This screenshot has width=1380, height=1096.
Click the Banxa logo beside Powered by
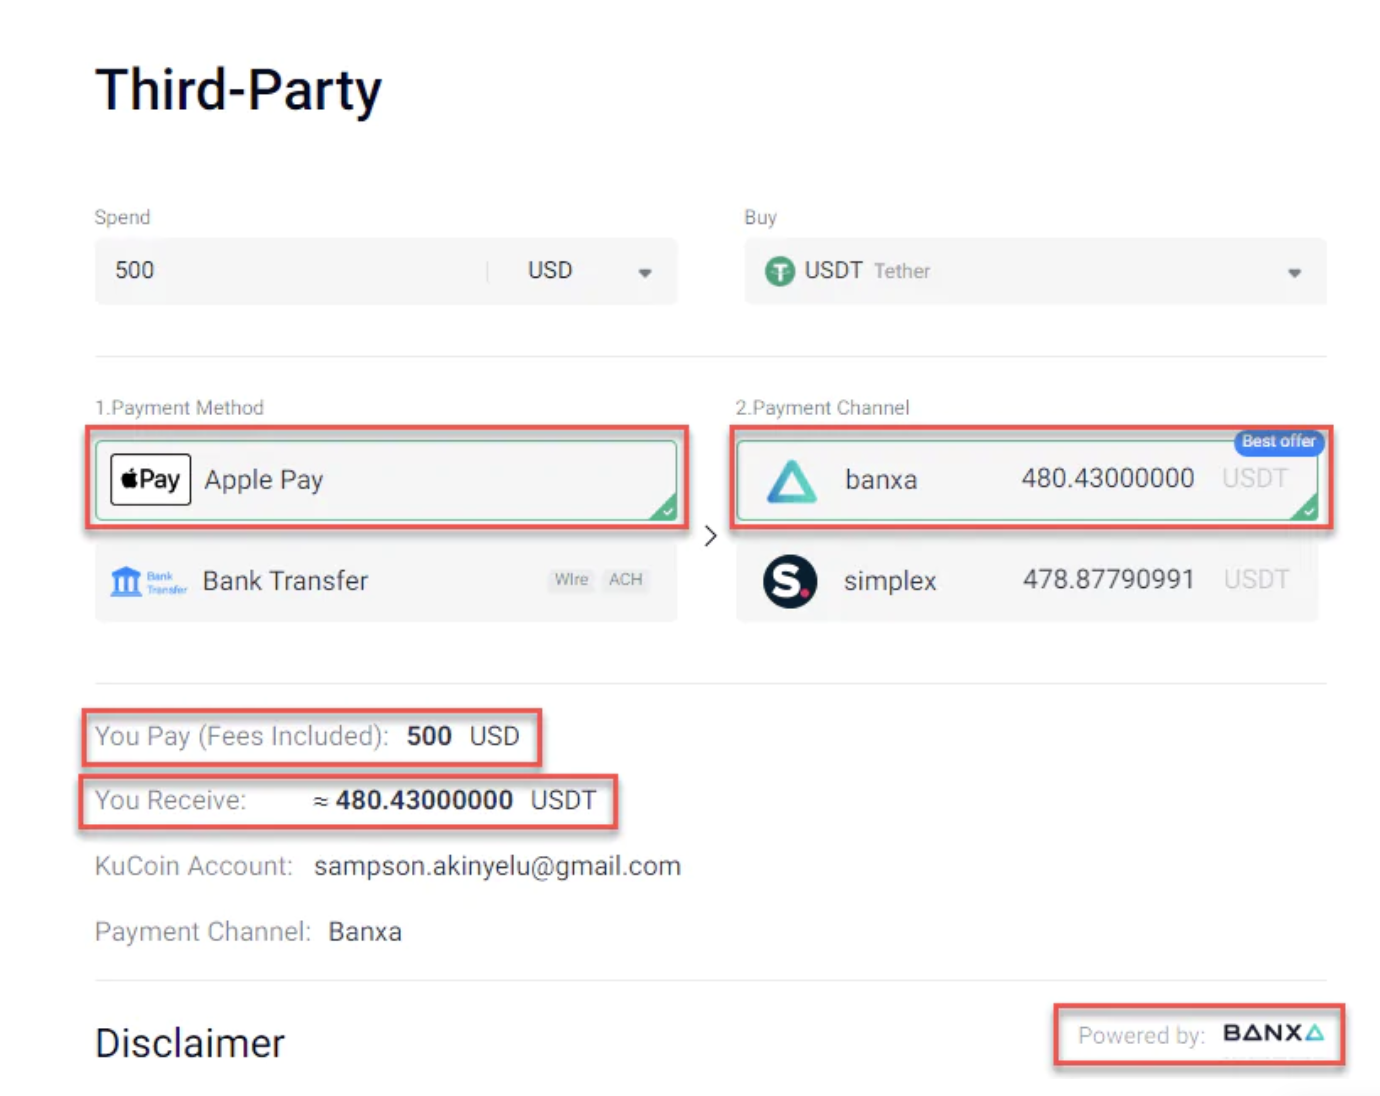coord(1273,1033)
